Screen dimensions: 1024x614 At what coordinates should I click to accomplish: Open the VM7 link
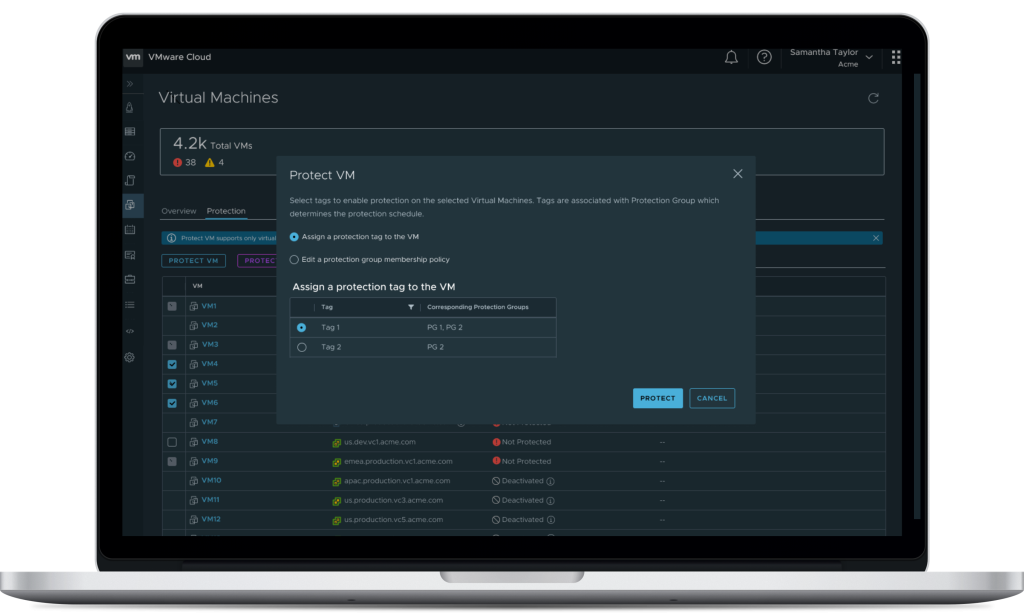coord(210,422)
